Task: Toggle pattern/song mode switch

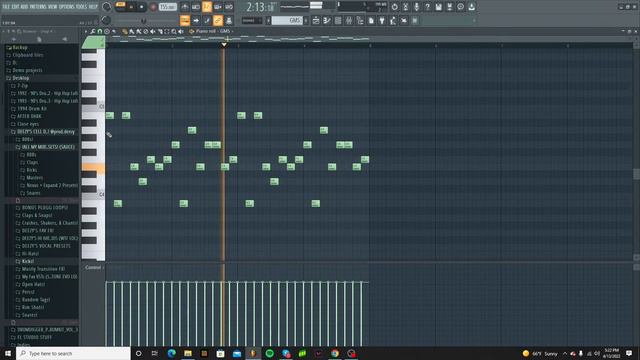Action: [x=120, y=7]
